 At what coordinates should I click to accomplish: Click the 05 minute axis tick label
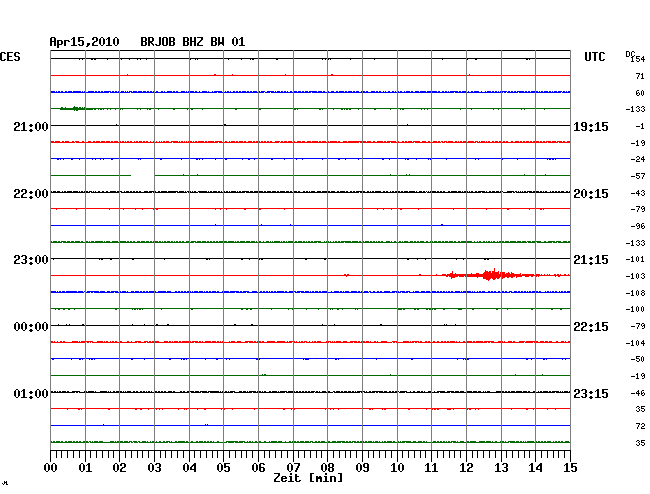click(223, 468)
